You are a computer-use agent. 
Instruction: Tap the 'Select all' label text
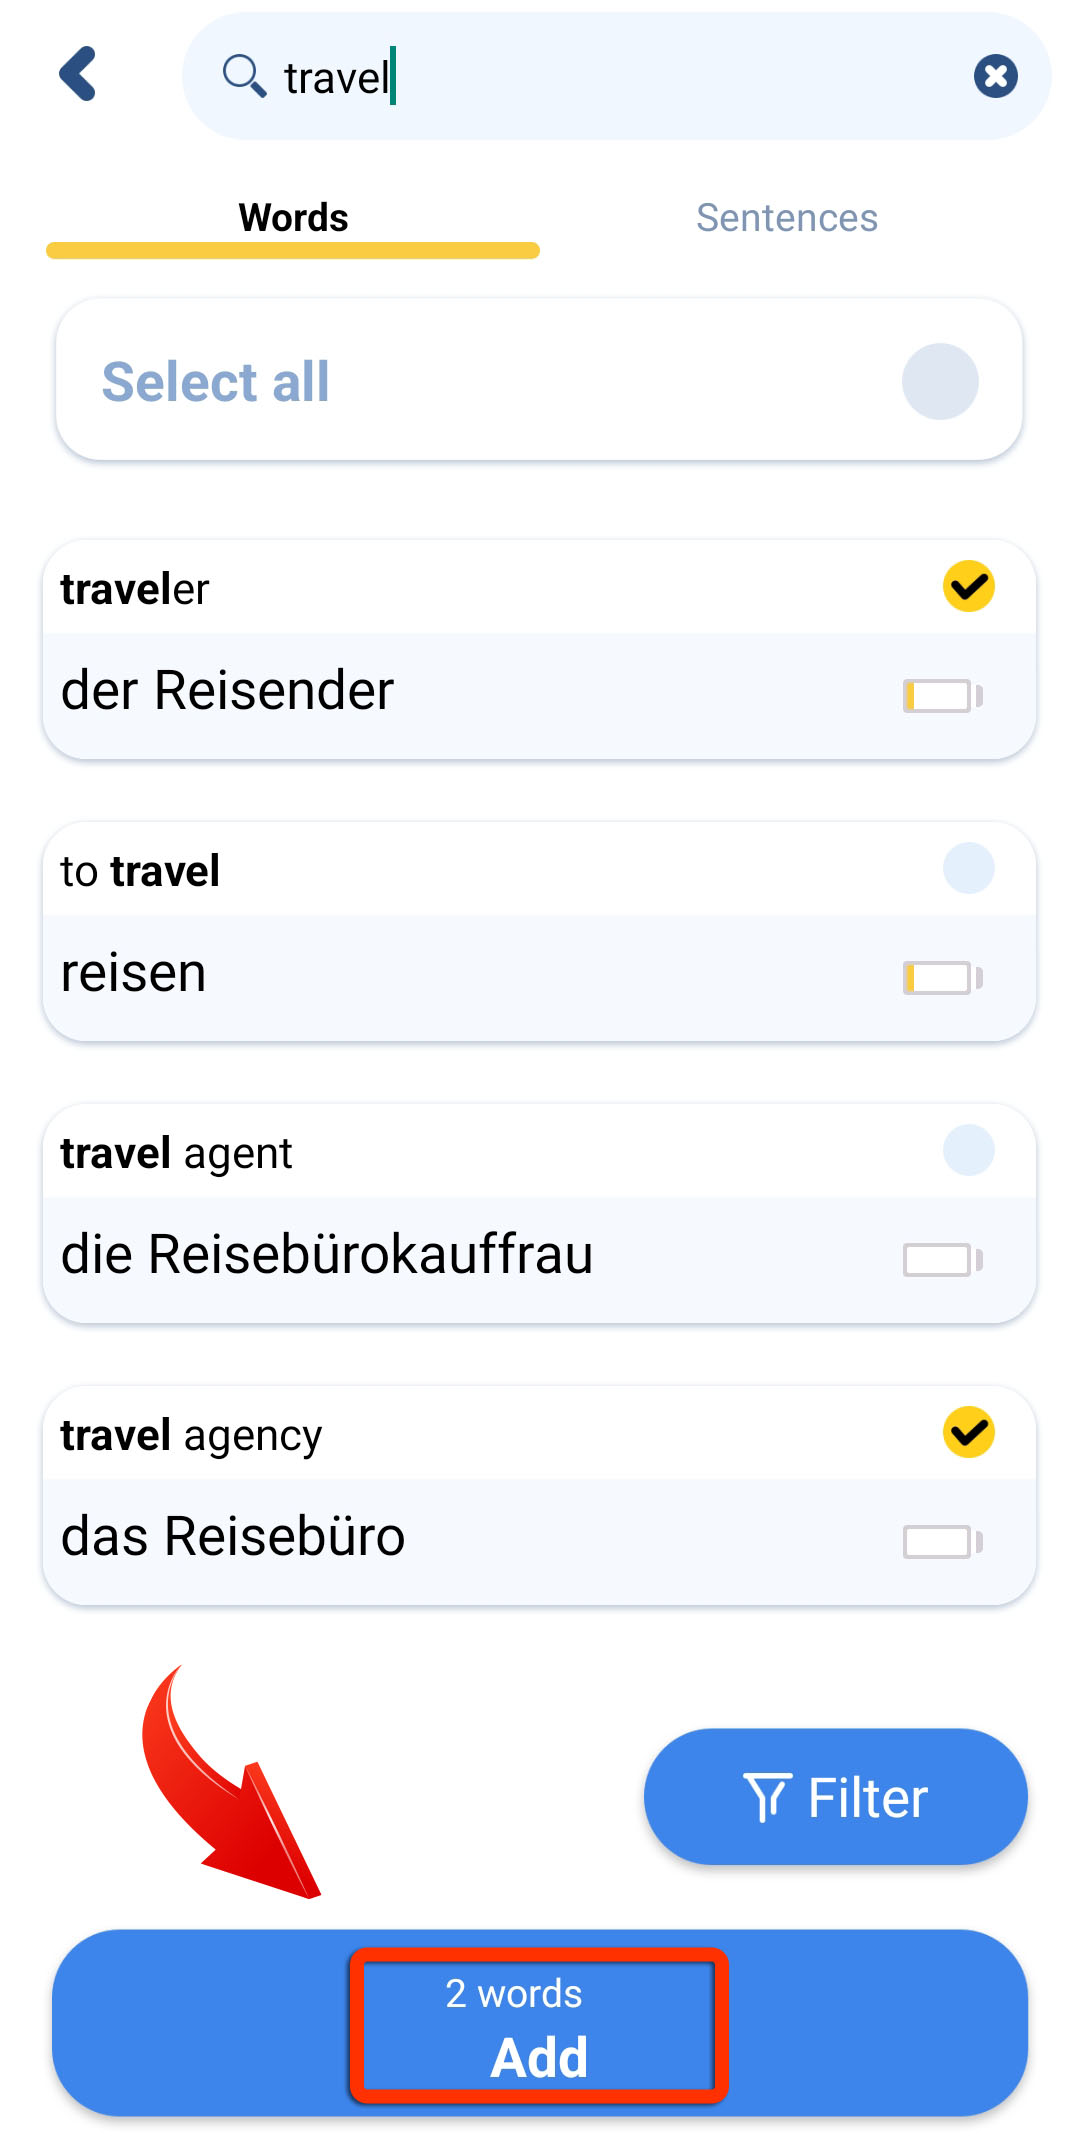click(215, 381)
